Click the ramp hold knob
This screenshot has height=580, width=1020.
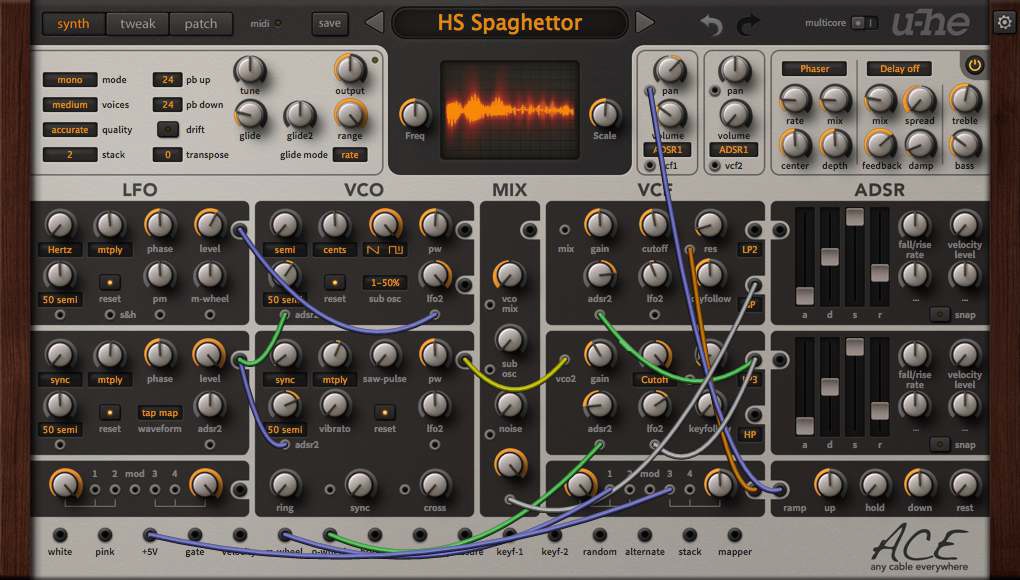[874, 484]
